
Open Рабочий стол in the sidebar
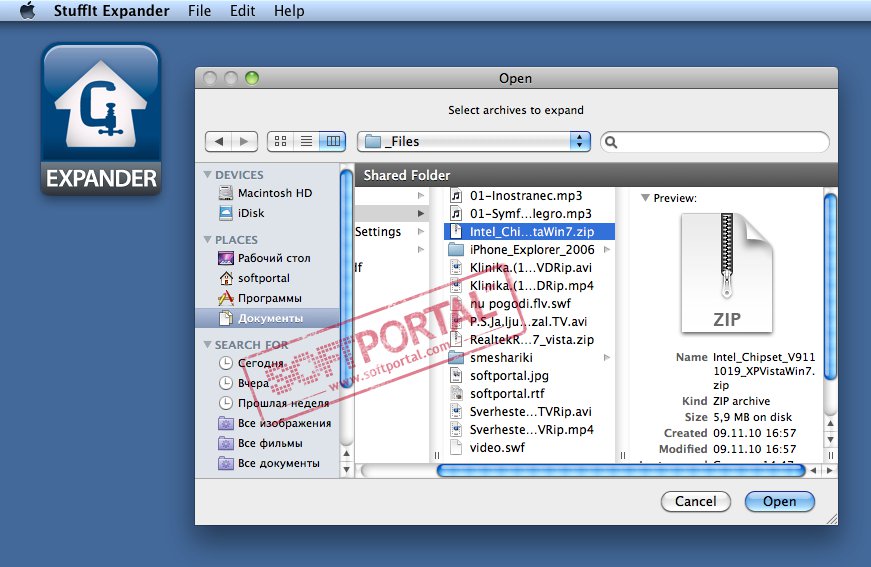point(264,258)
